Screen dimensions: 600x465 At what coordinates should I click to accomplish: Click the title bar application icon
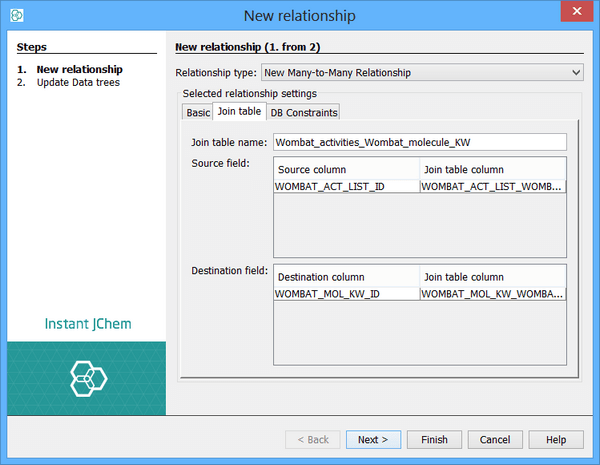coord(16,16)
